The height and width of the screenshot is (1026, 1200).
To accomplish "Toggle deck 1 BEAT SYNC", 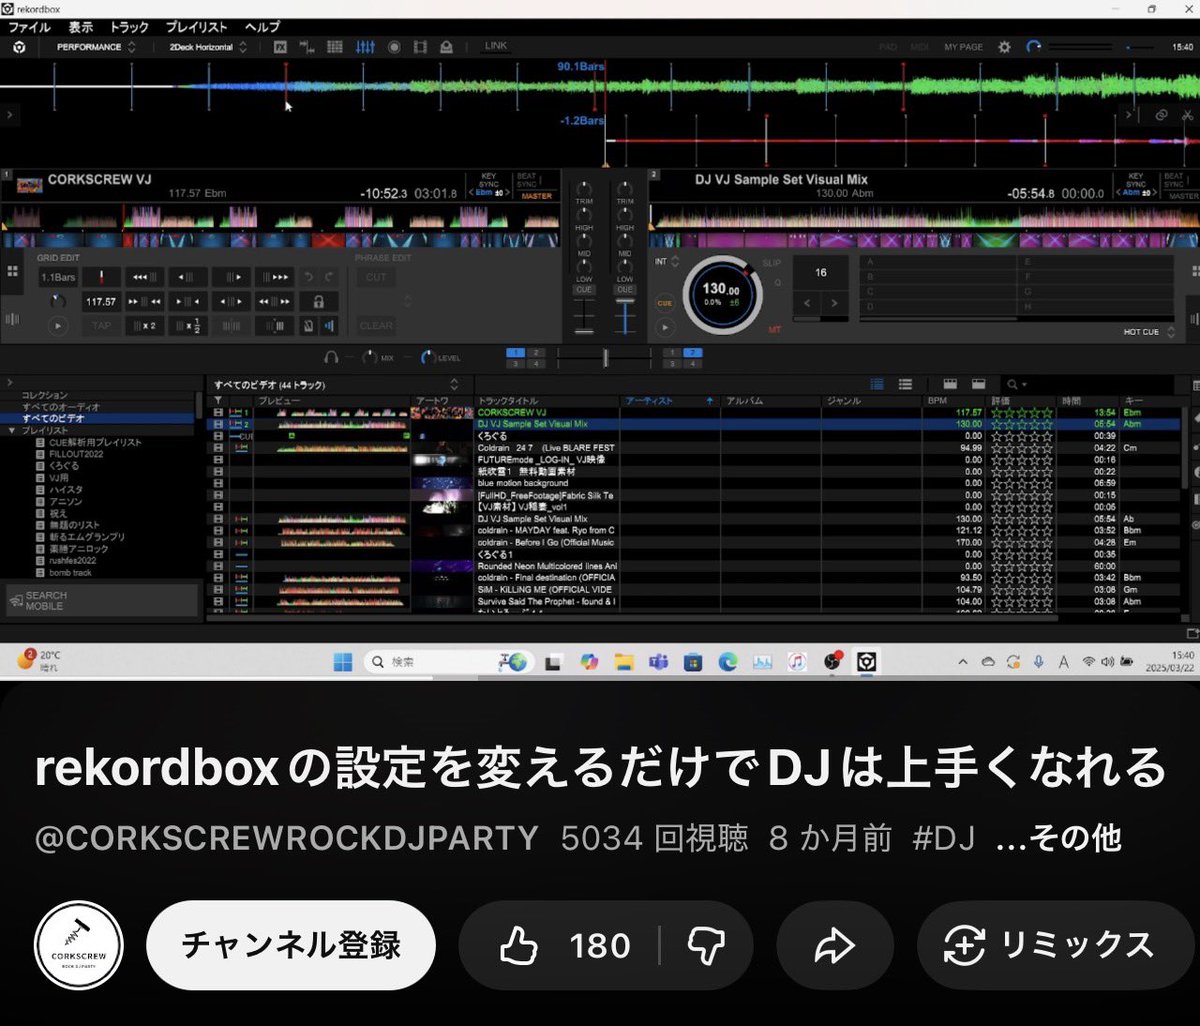I will [527, 181].
